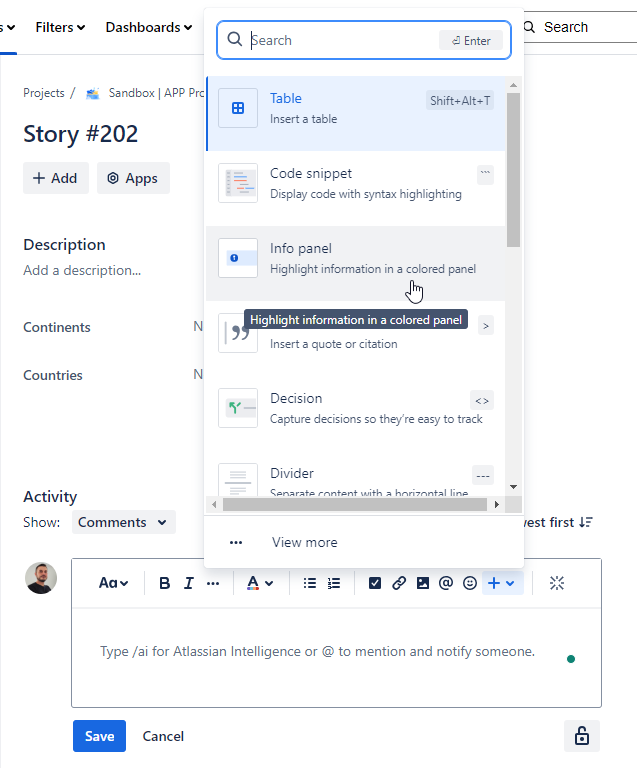Select Code snippet from insert menu
This screenshot has width=637, height=768.
(356, 188)
